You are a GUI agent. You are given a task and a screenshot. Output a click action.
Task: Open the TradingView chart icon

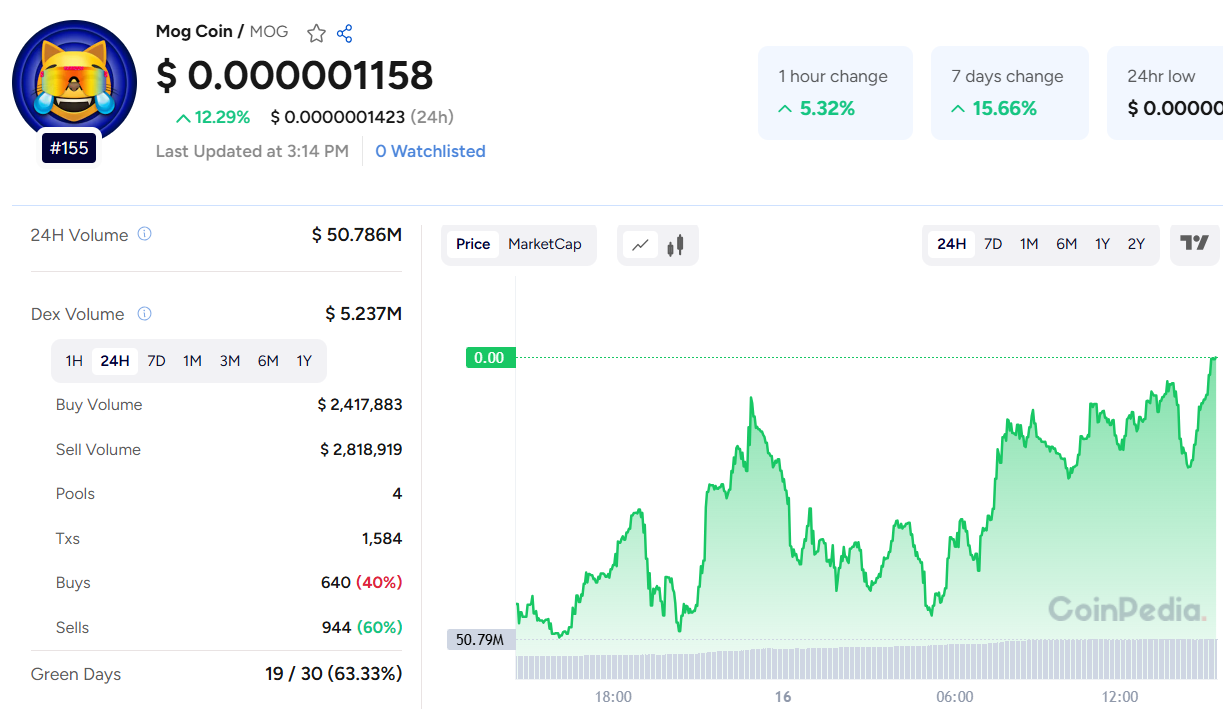[1194, 243]
